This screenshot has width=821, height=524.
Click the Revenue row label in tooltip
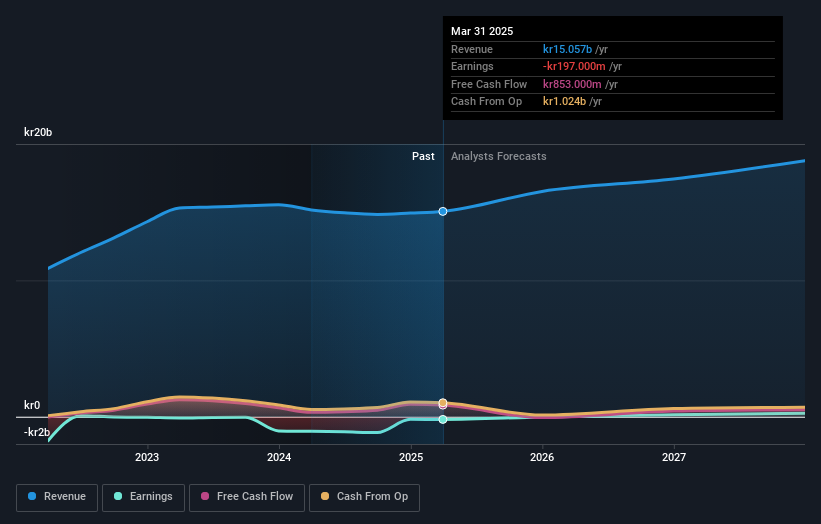point(472,49)
